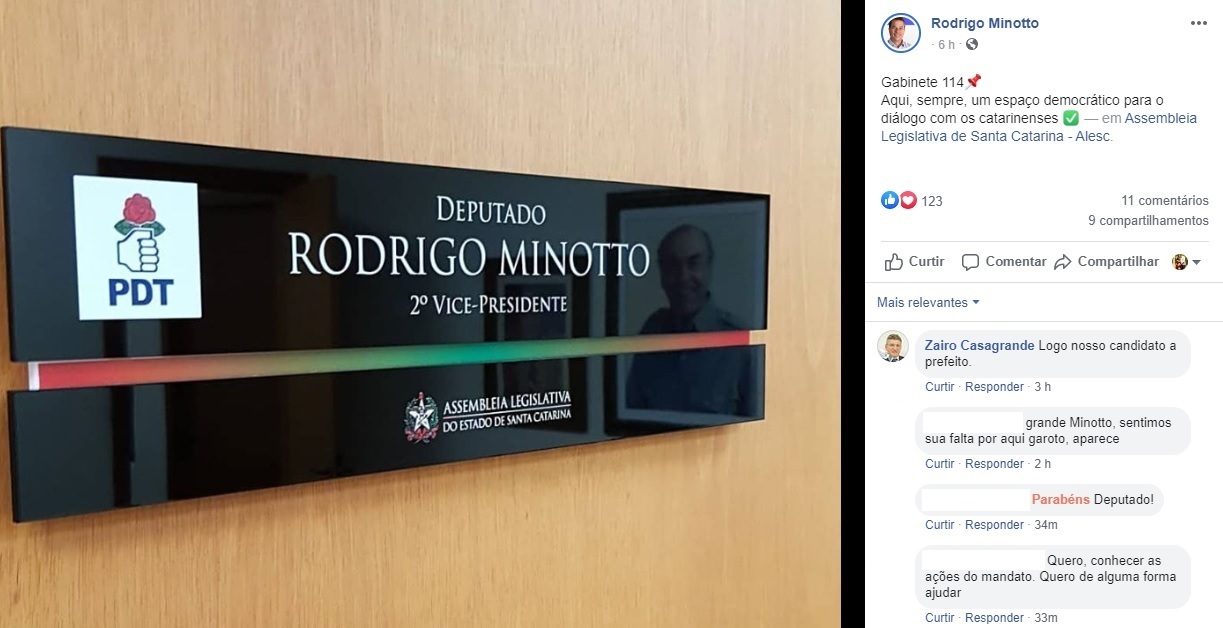The height and width of the screenshot is (628, 1223).
Task: Reply to Zairo Casagrande's comment via Responder
Action: (994, 387)
